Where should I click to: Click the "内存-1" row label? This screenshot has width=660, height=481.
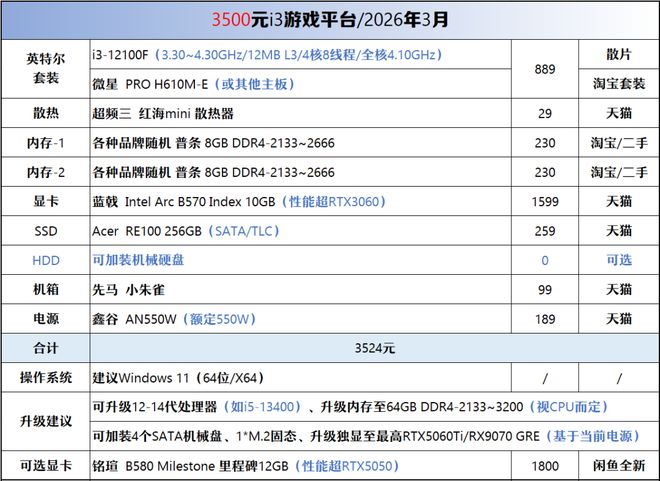(46, 143)
